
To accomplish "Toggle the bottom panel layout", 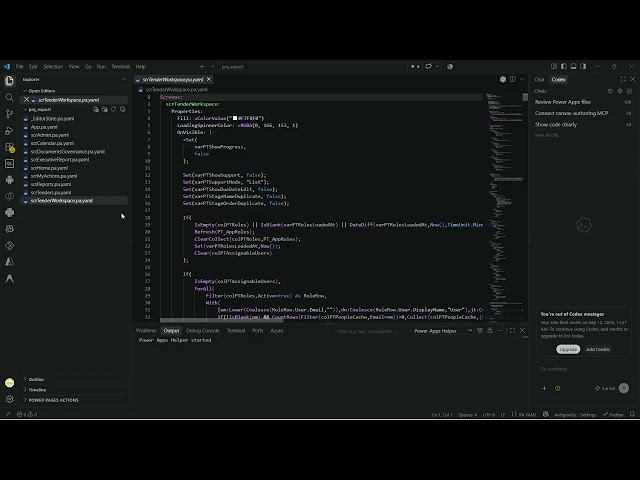I will 573,67.
